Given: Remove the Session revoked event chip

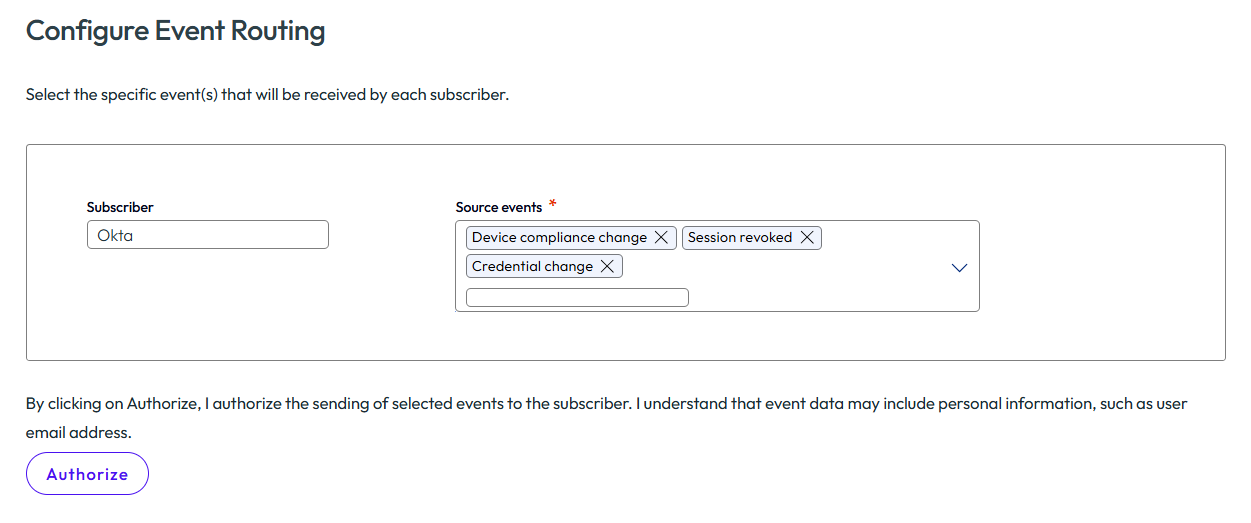Looking at the screenshot, I should tap(806, 238).
